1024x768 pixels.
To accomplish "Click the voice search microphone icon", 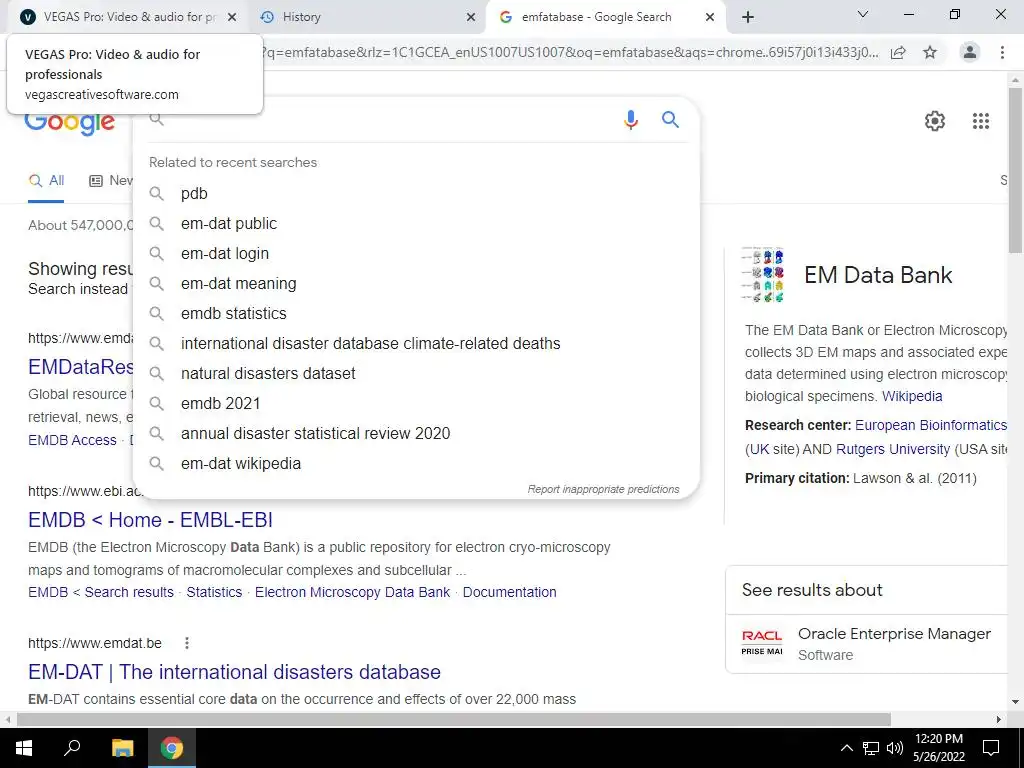I will 630,120.
